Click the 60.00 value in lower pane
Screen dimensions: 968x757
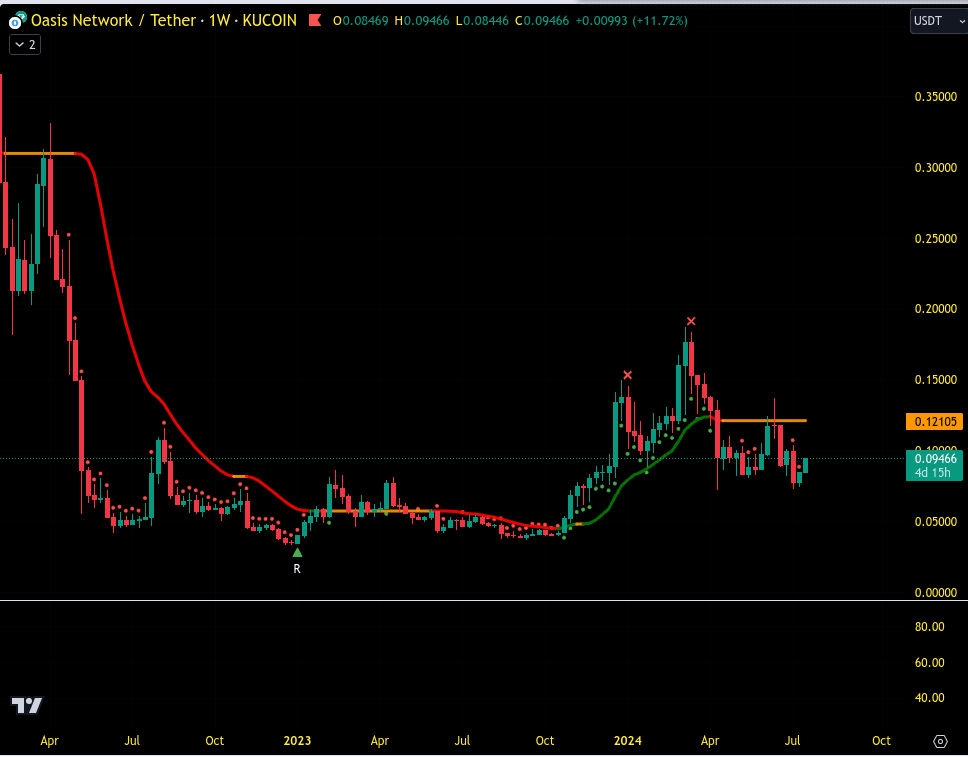(x=929, y=663)
